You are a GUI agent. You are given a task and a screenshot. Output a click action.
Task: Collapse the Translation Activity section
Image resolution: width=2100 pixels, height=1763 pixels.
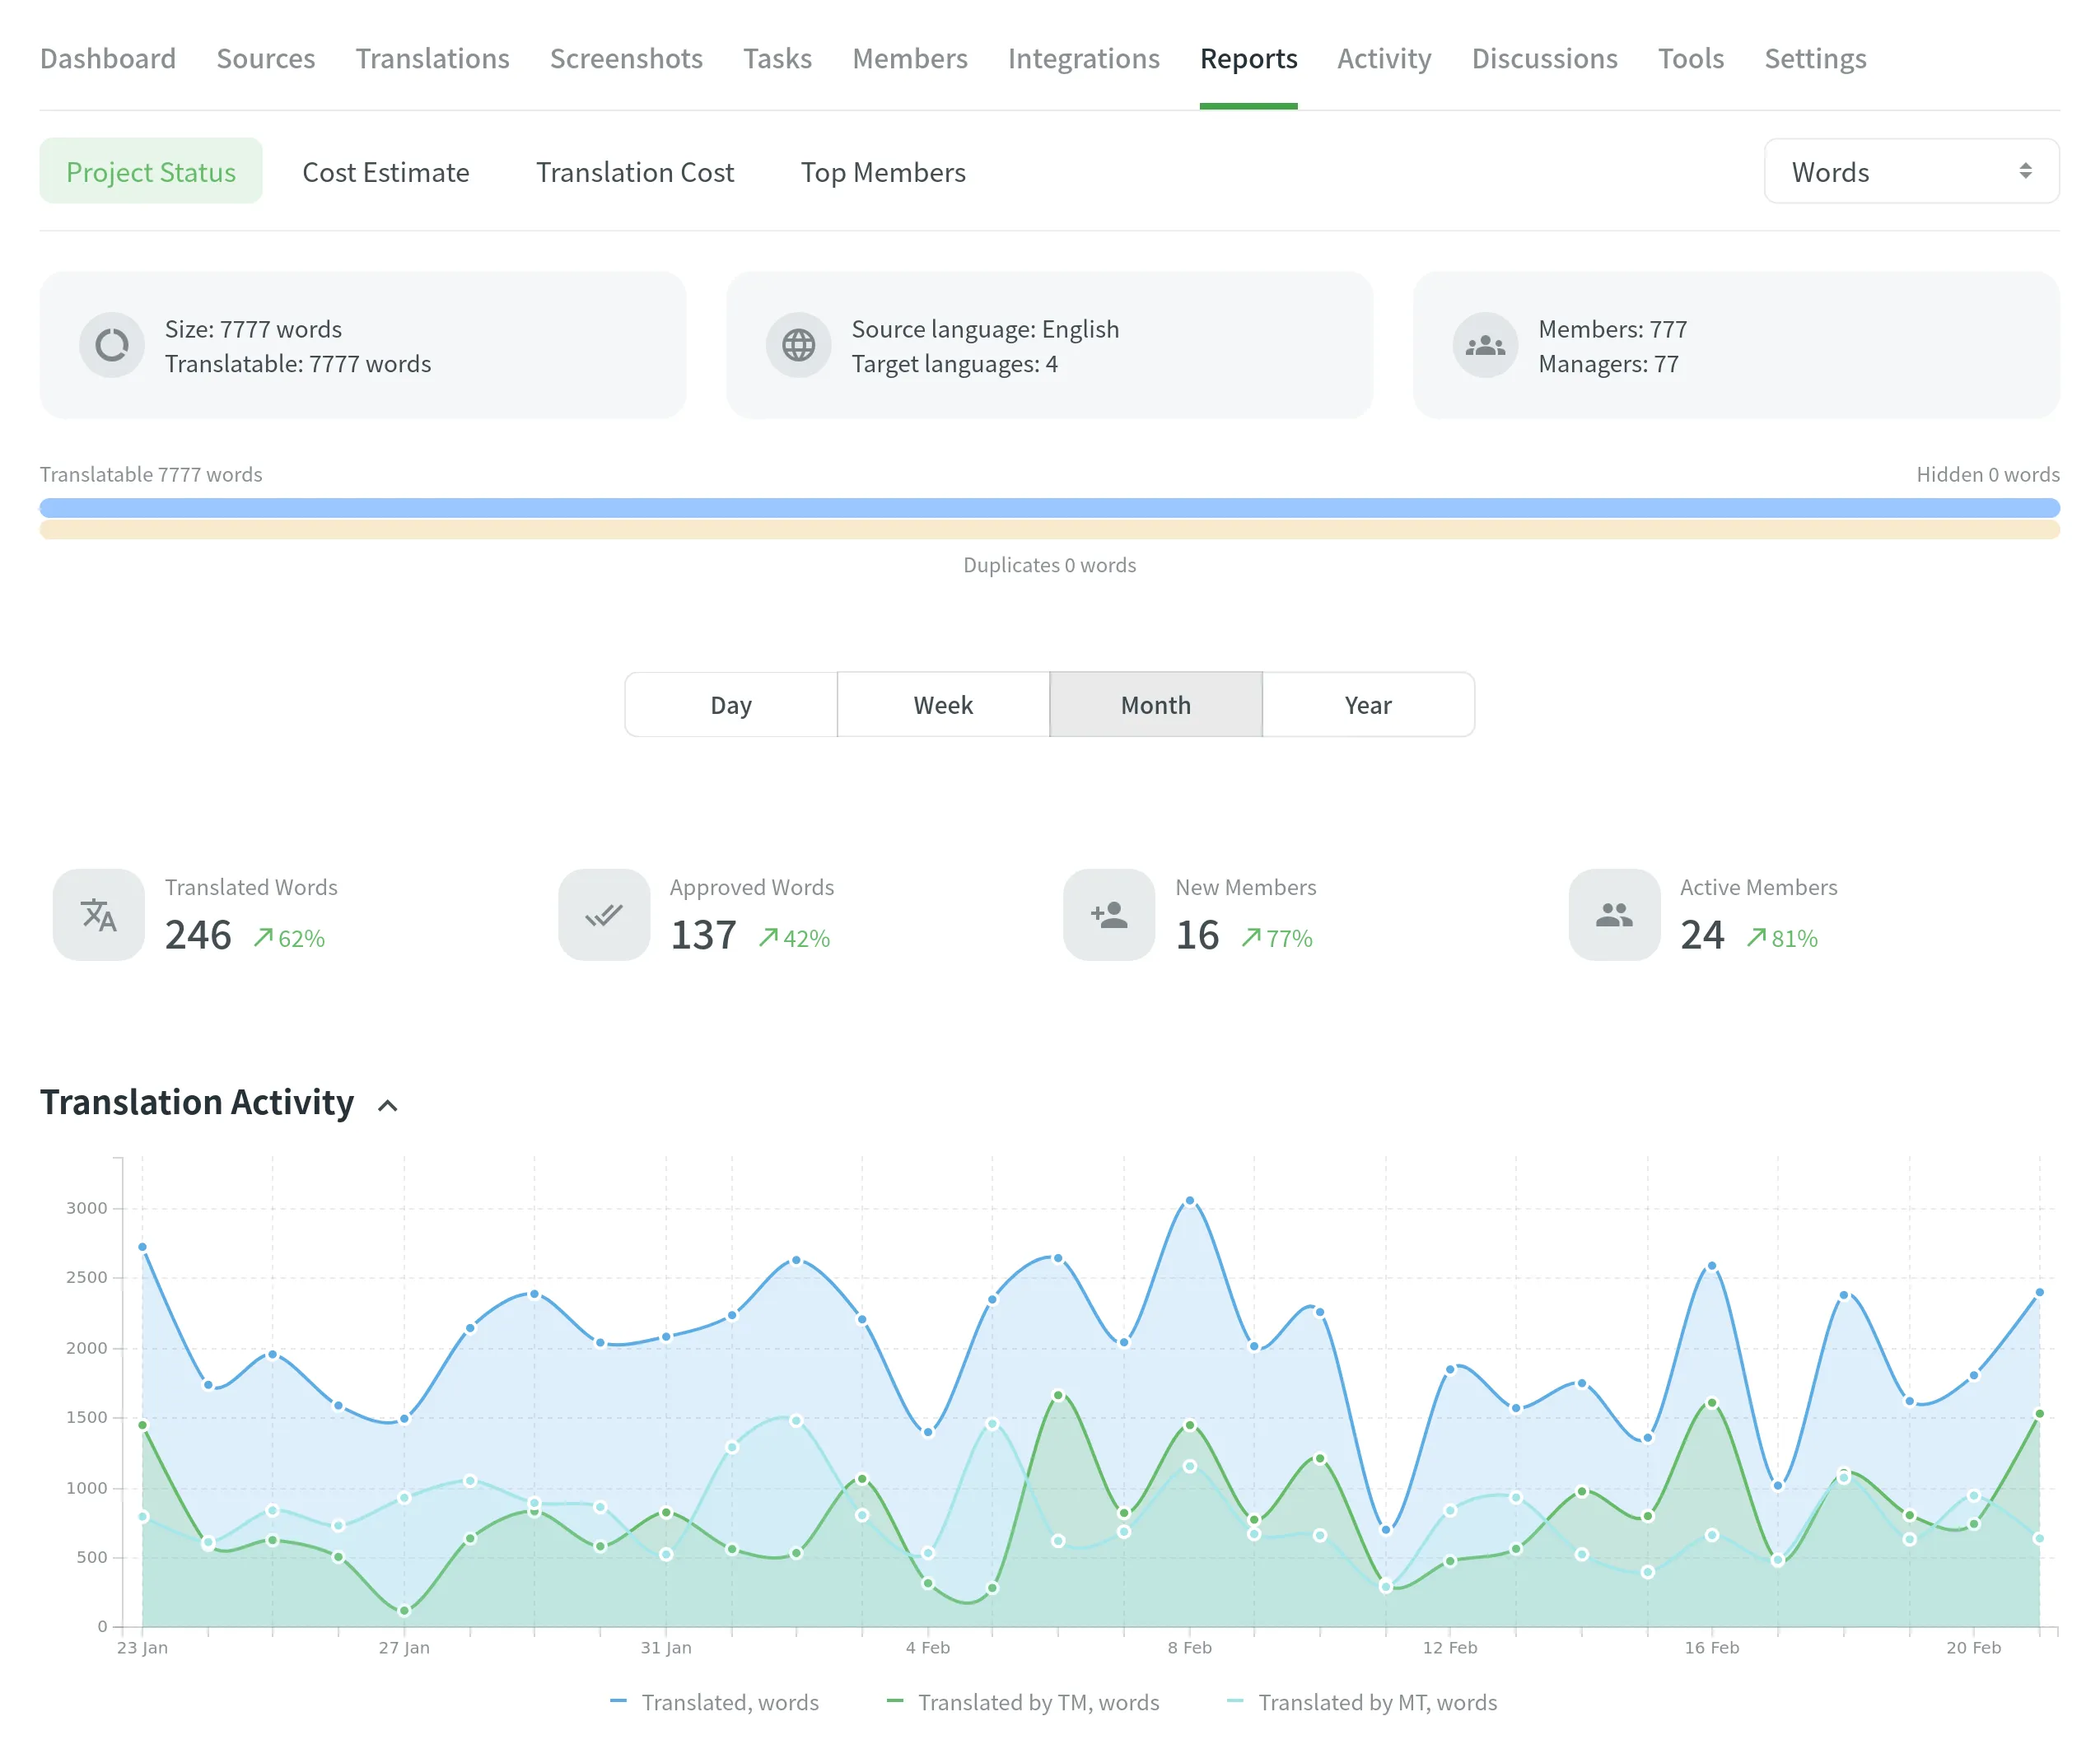[x=390, y=1103]
